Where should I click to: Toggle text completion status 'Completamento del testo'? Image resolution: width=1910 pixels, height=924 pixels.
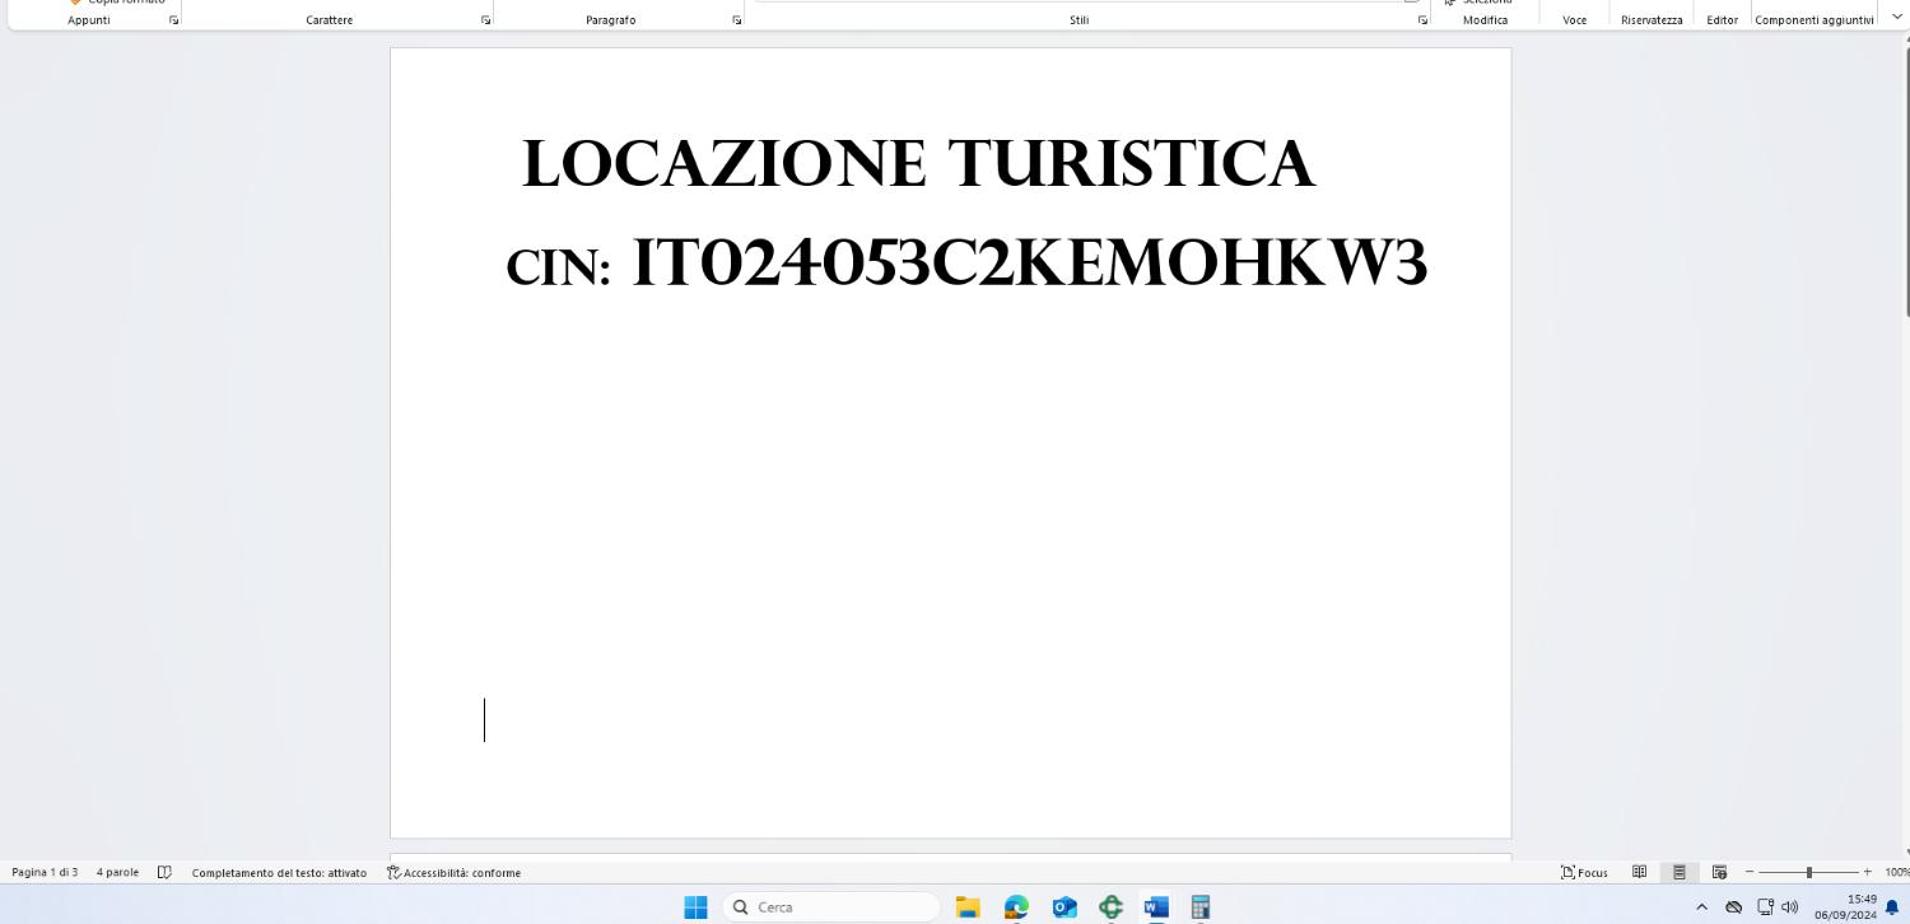click(x=279, y=872)
